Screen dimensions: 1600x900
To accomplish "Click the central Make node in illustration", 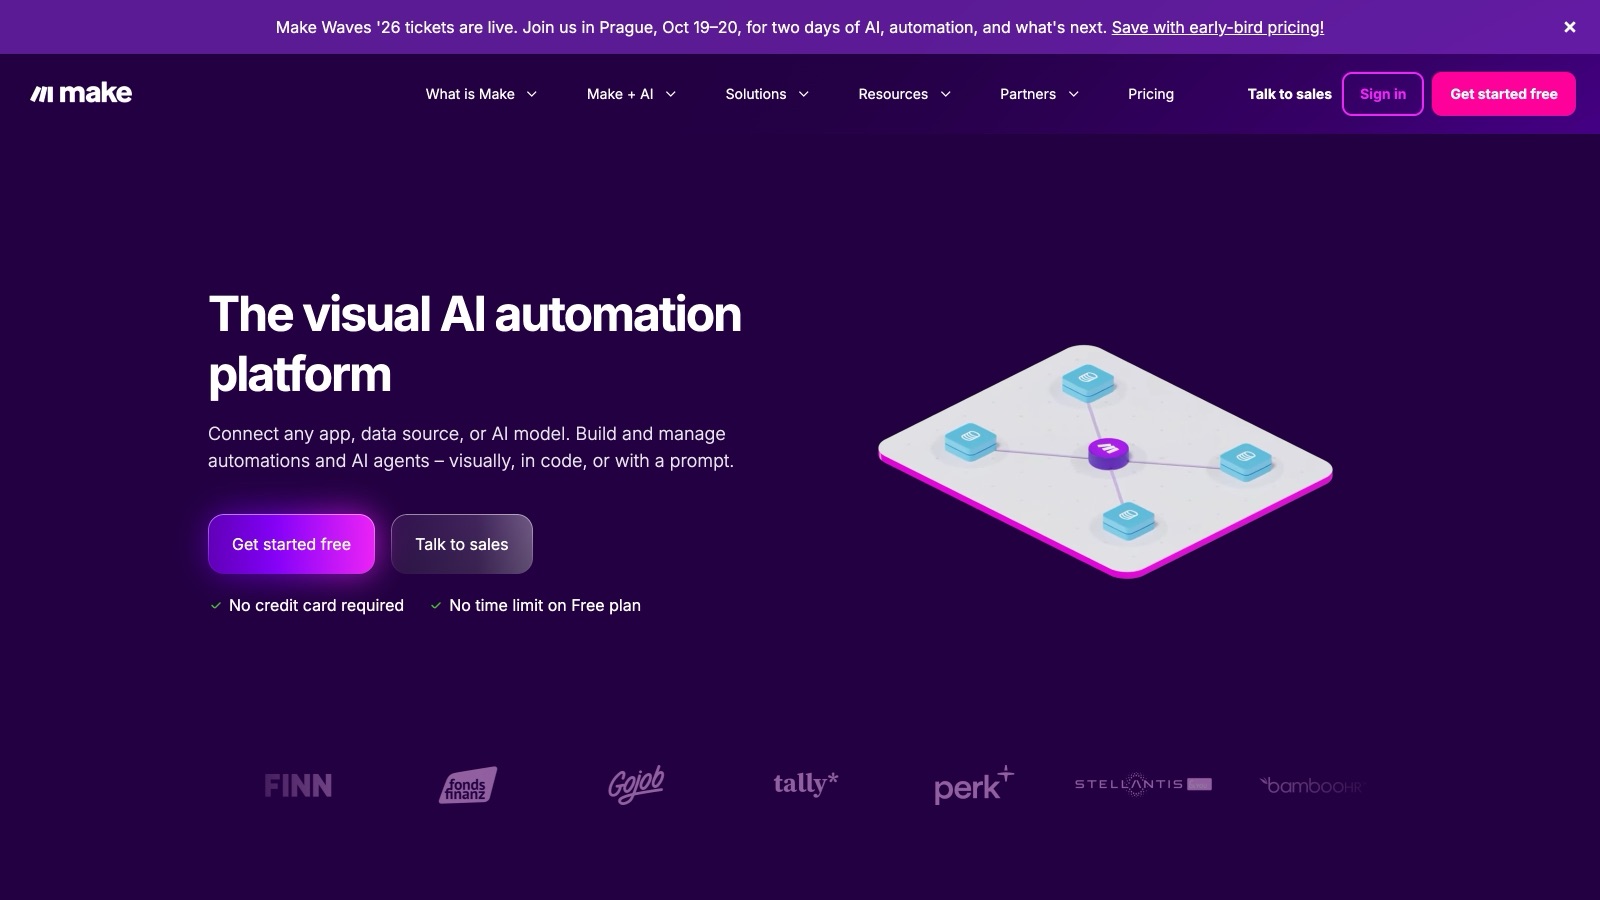I will [1108, 453].
